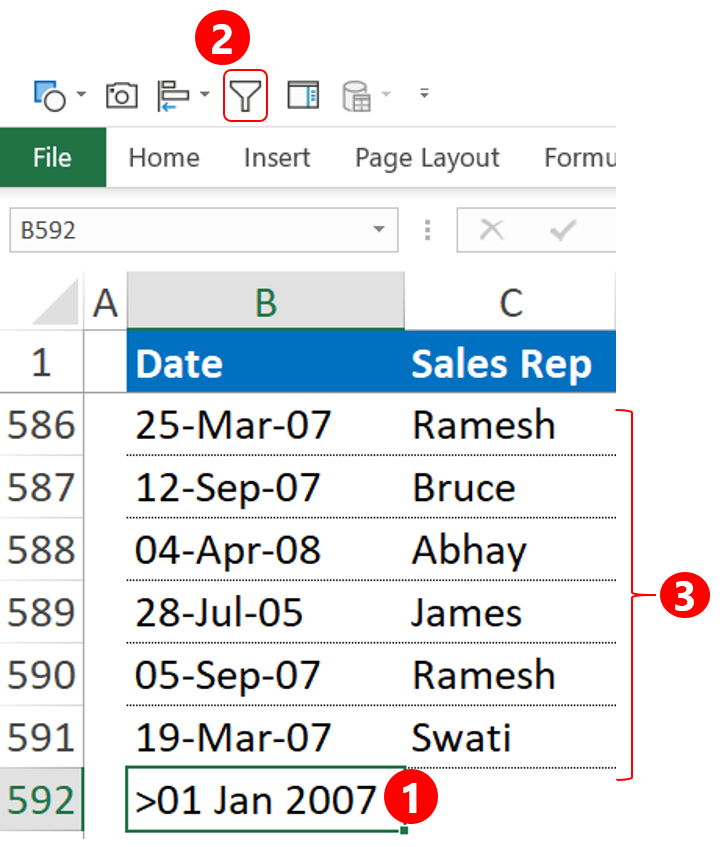Viewport: 722px width, 847px height.
Task: Click the Name Box showing B592
Action: click(x=204, y=230)
